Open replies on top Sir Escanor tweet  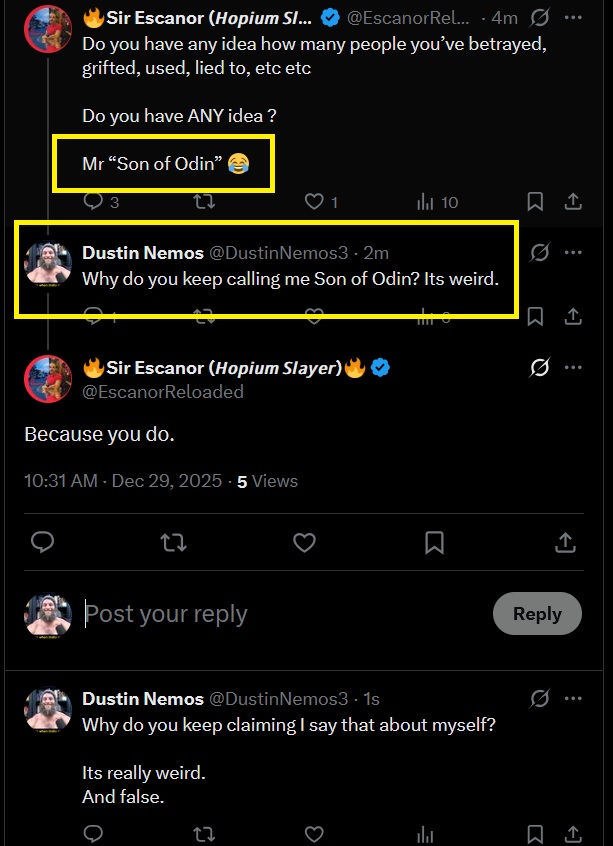point(94,201)
